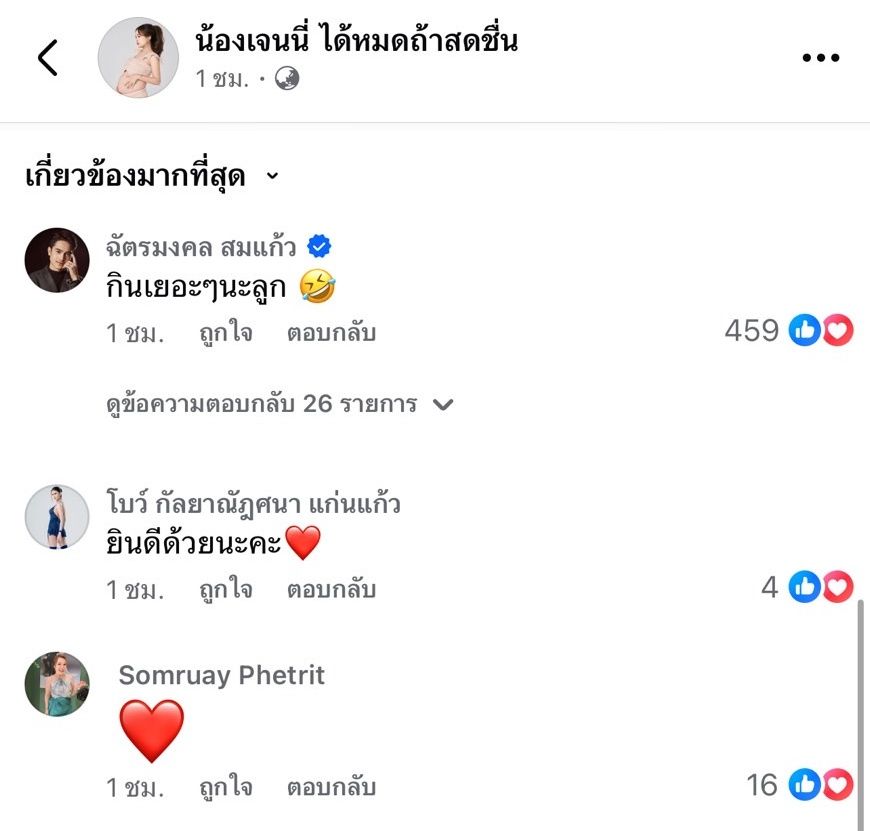Reply to โบว์ กัลยาณัฎศนา's comment
Screen dimensions: 870x831
point(331,590)
